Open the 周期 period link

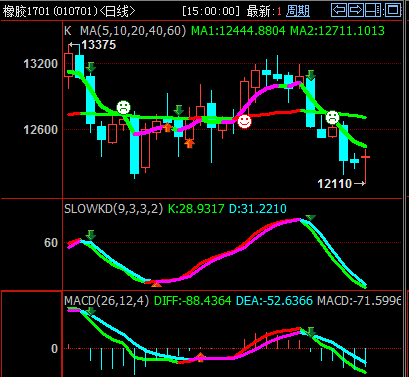tap(298, 11)
